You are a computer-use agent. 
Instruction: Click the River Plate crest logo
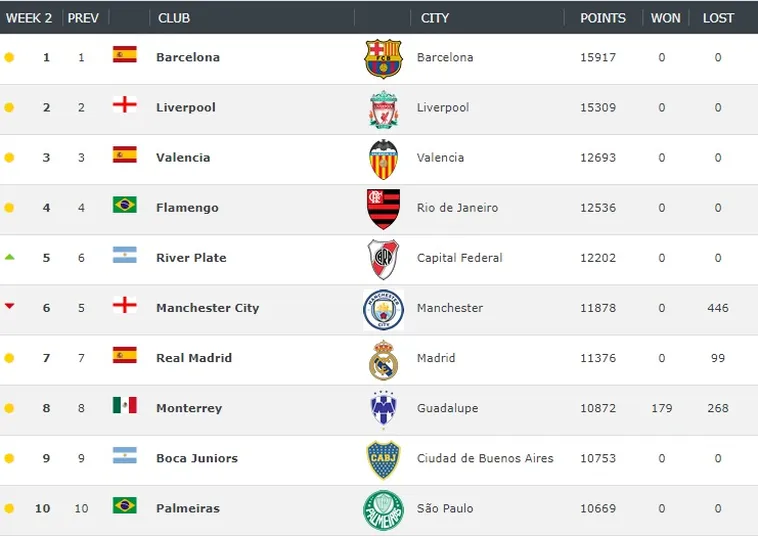(x=383, y=259)
